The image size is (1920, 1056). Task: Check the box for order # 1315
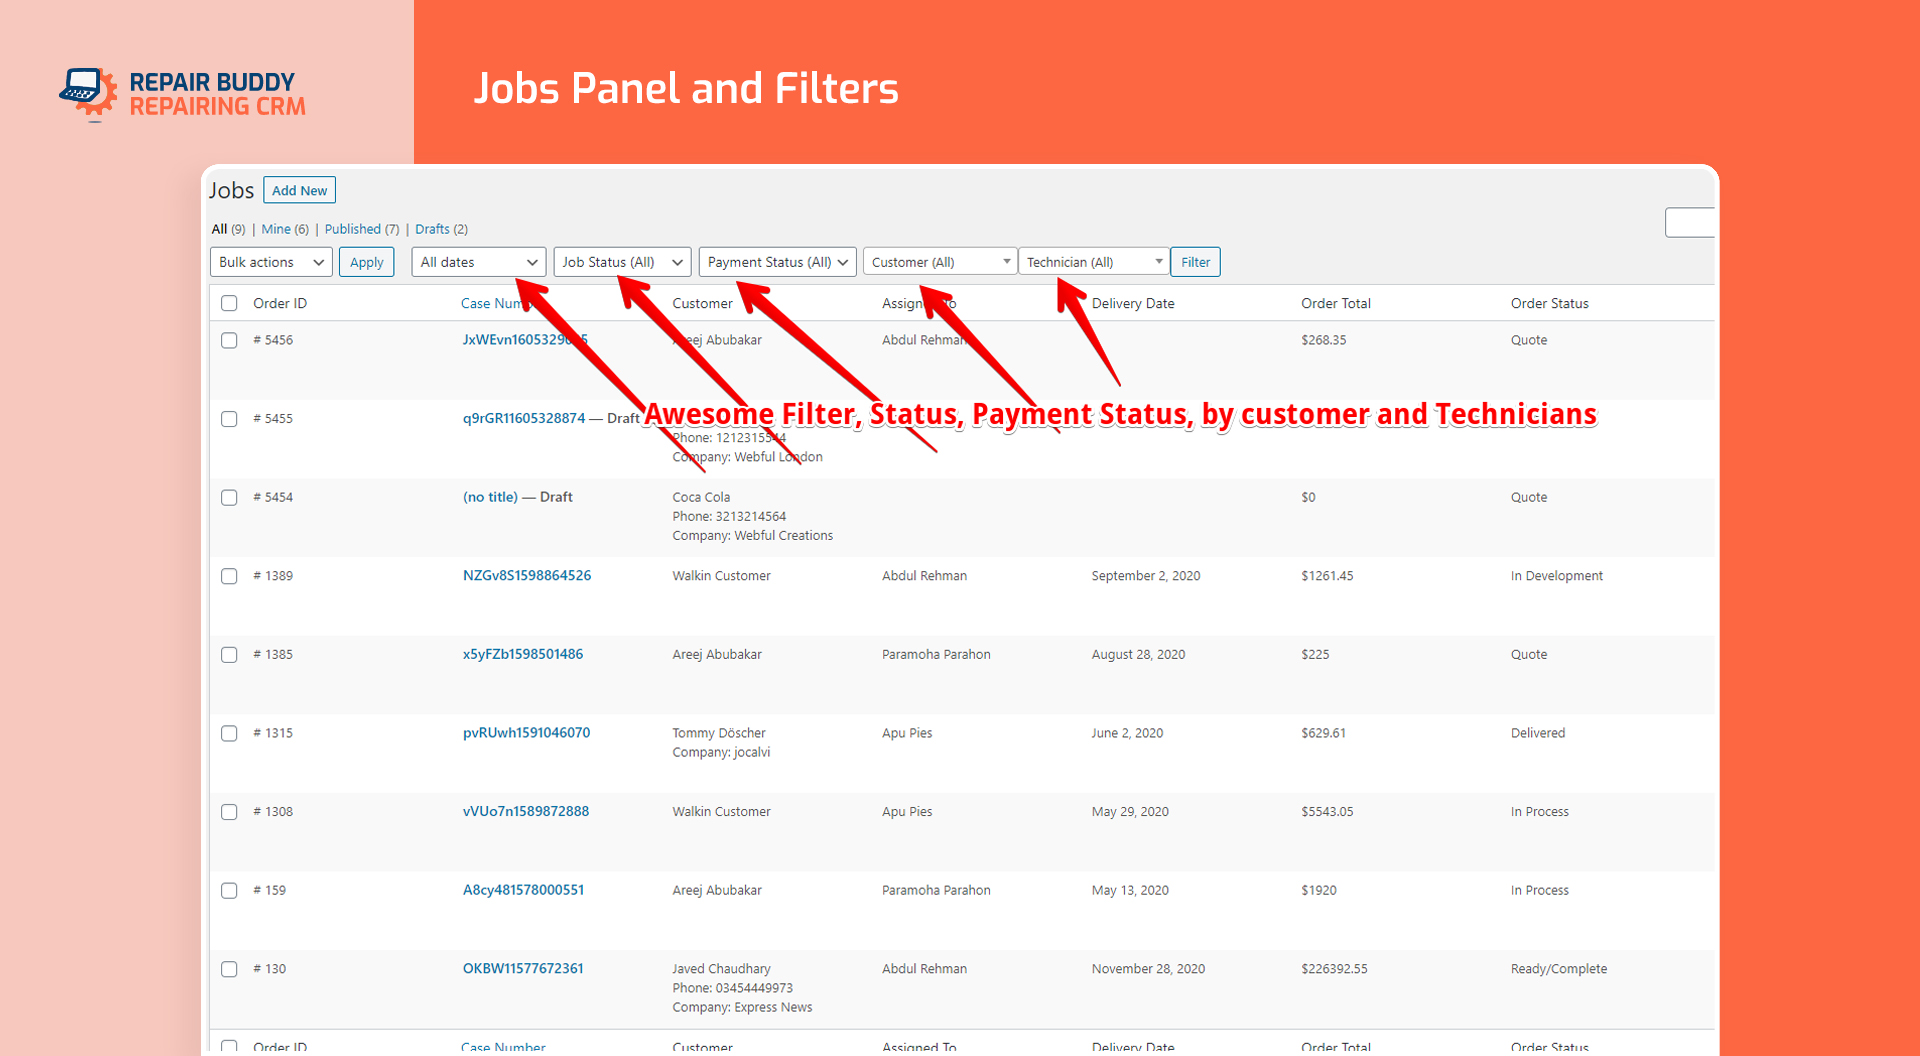229,733
